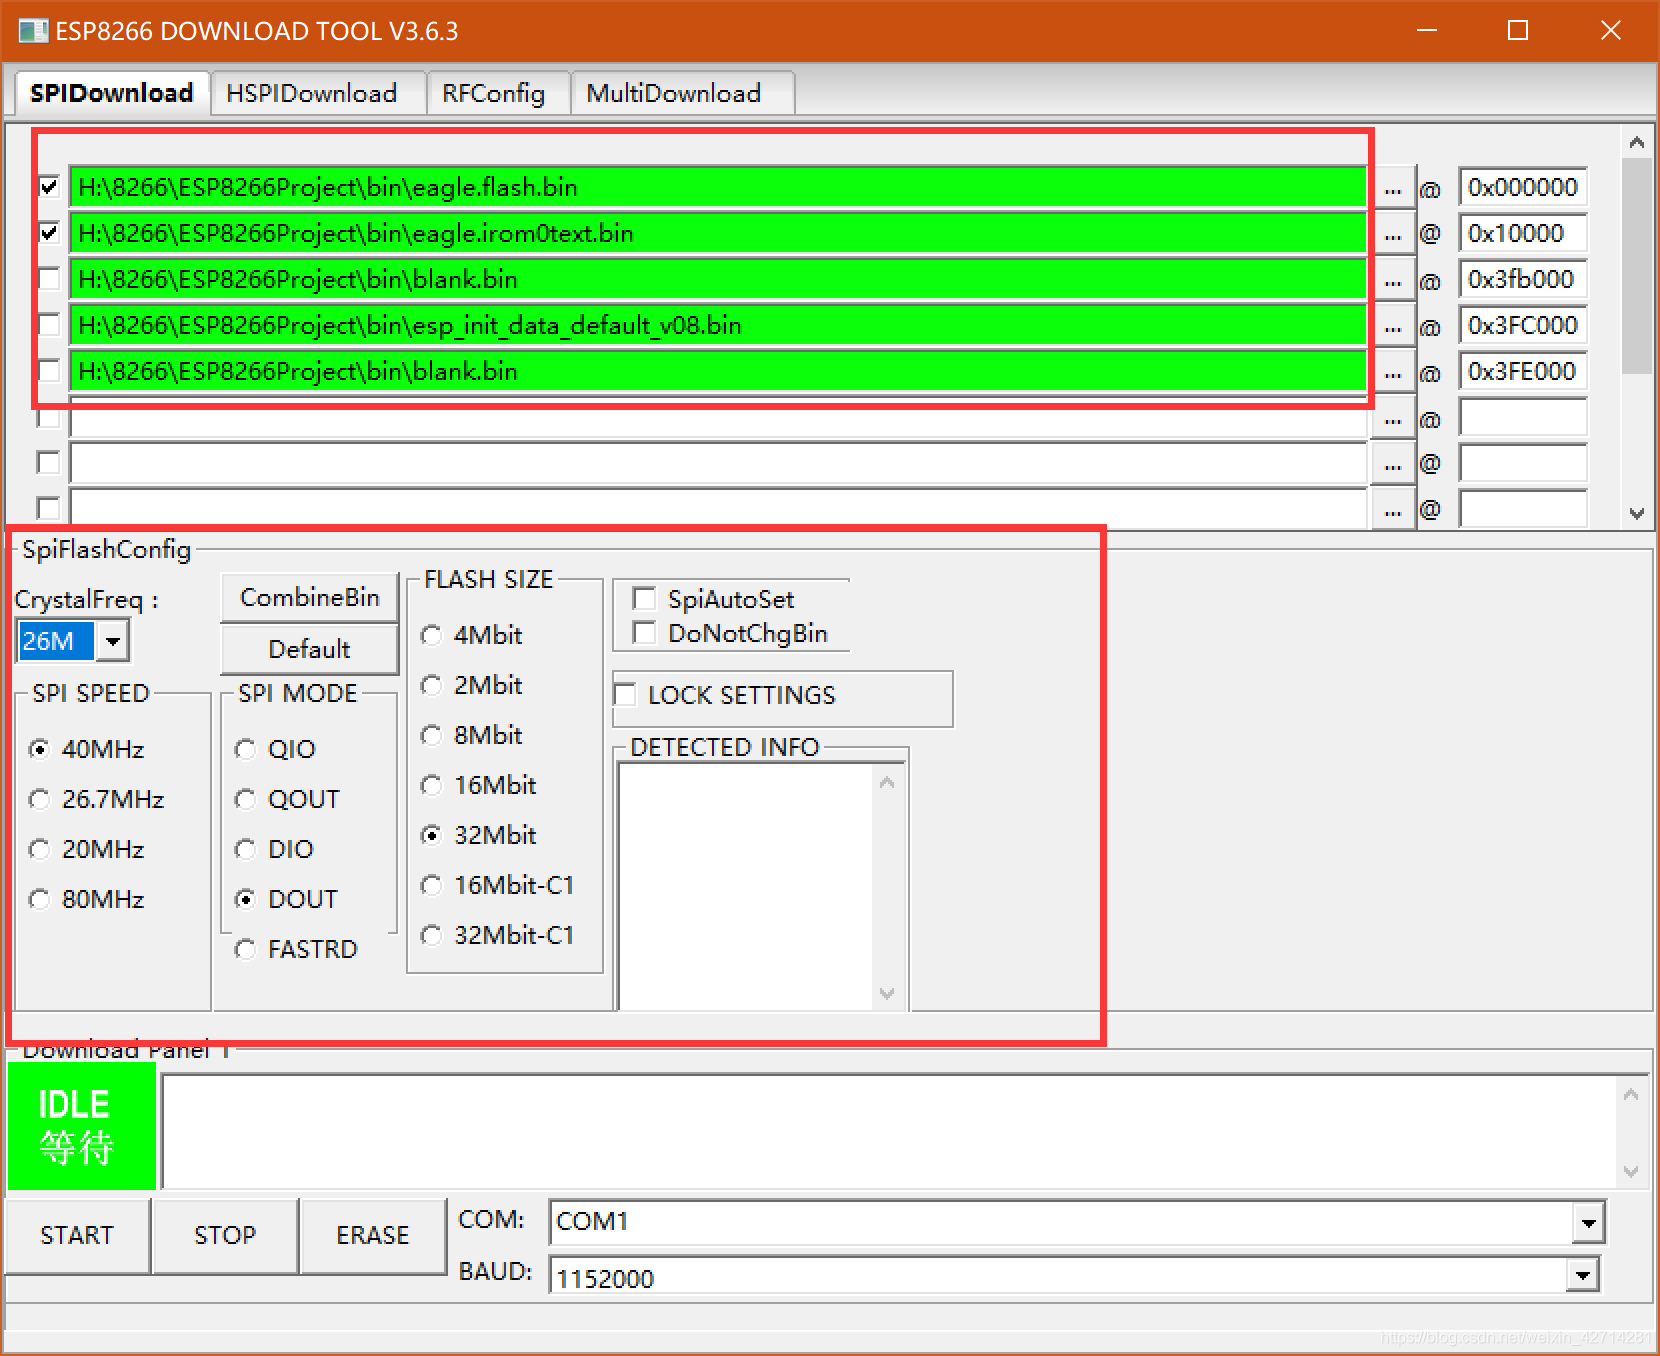Switch to the MultiDownload tab
Image resolution: width=1660 pixels, height=1356 pixels.
click(x=672, y=92)
